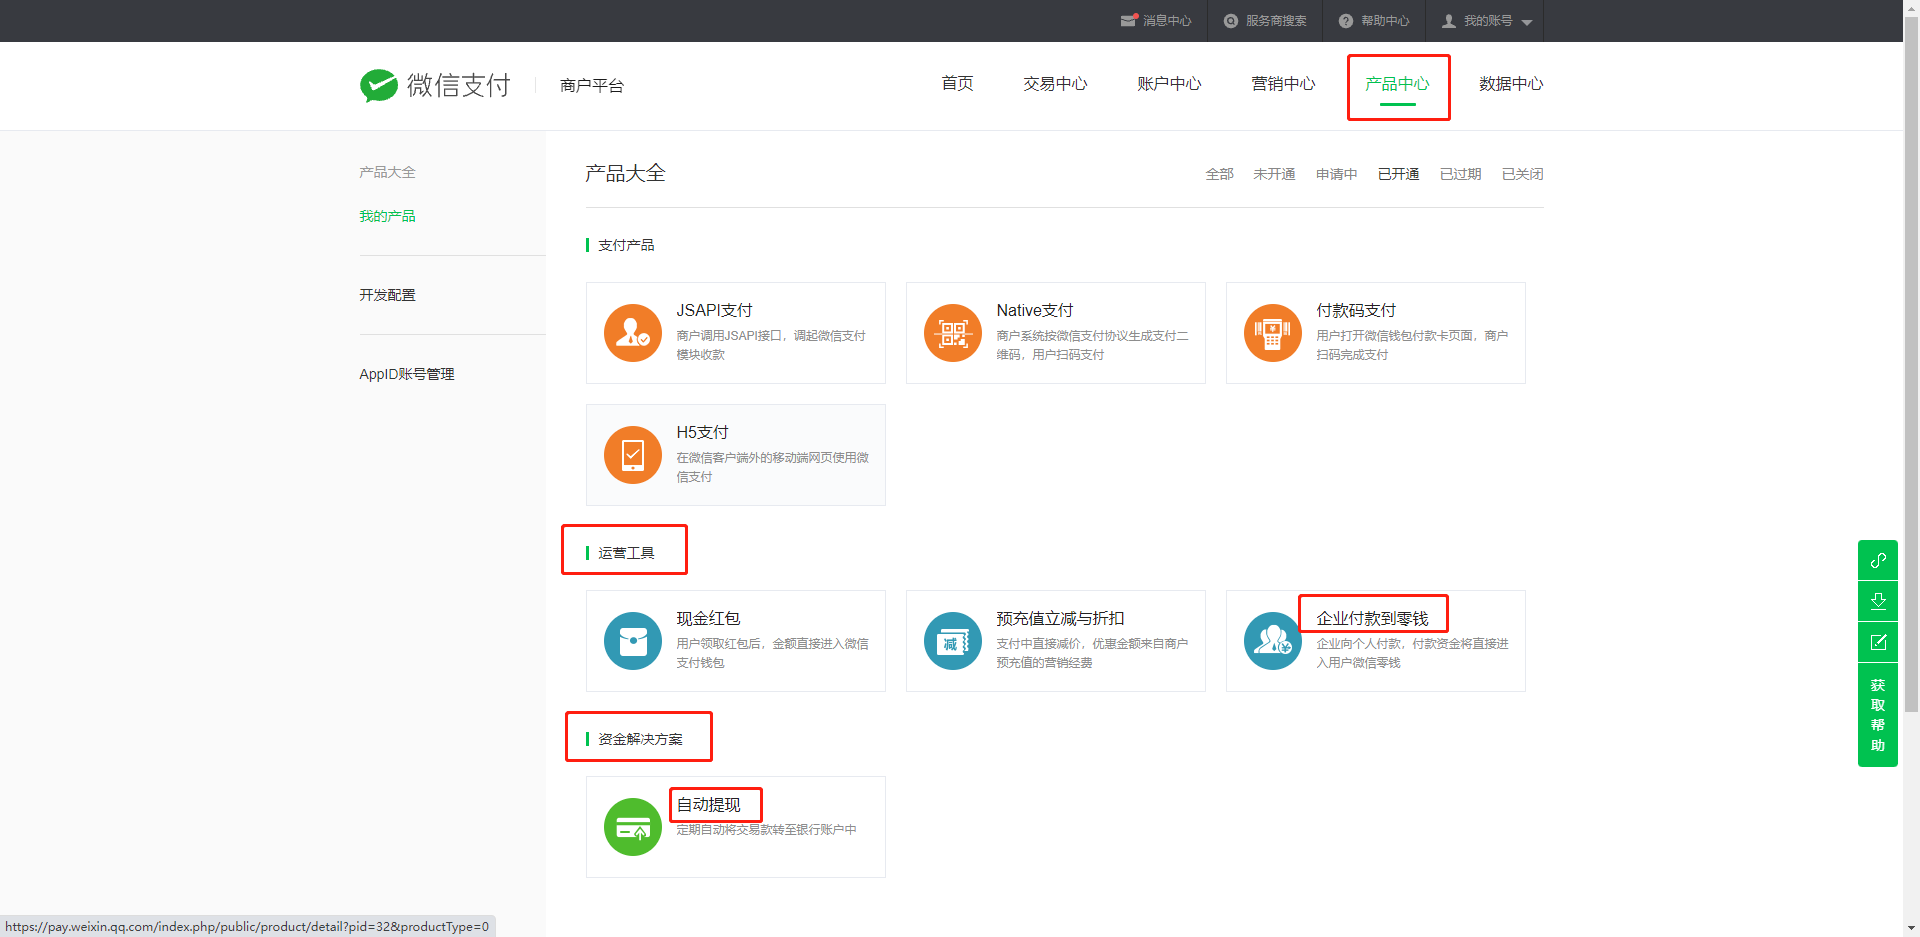This screenshot has width=1920, height=937.
Task: Open the 预充值立减与折扣 discount icon
Action: (x=953, y=641)
